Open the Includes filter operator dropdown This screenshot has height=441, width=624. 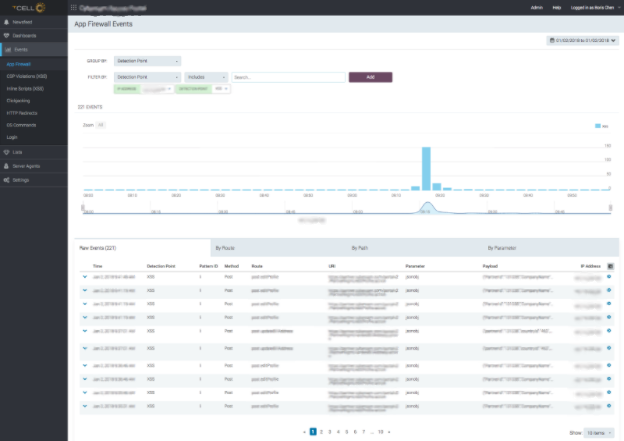click(x=206, y=76)
